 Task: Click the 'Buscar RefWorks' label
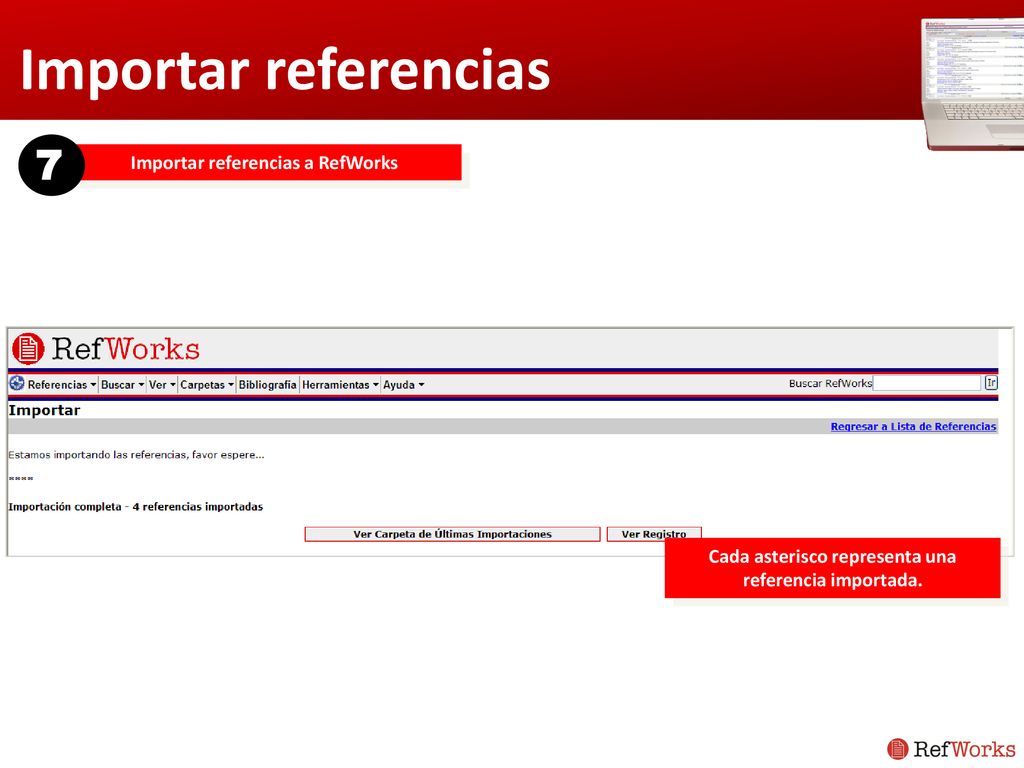coord(830,383)
